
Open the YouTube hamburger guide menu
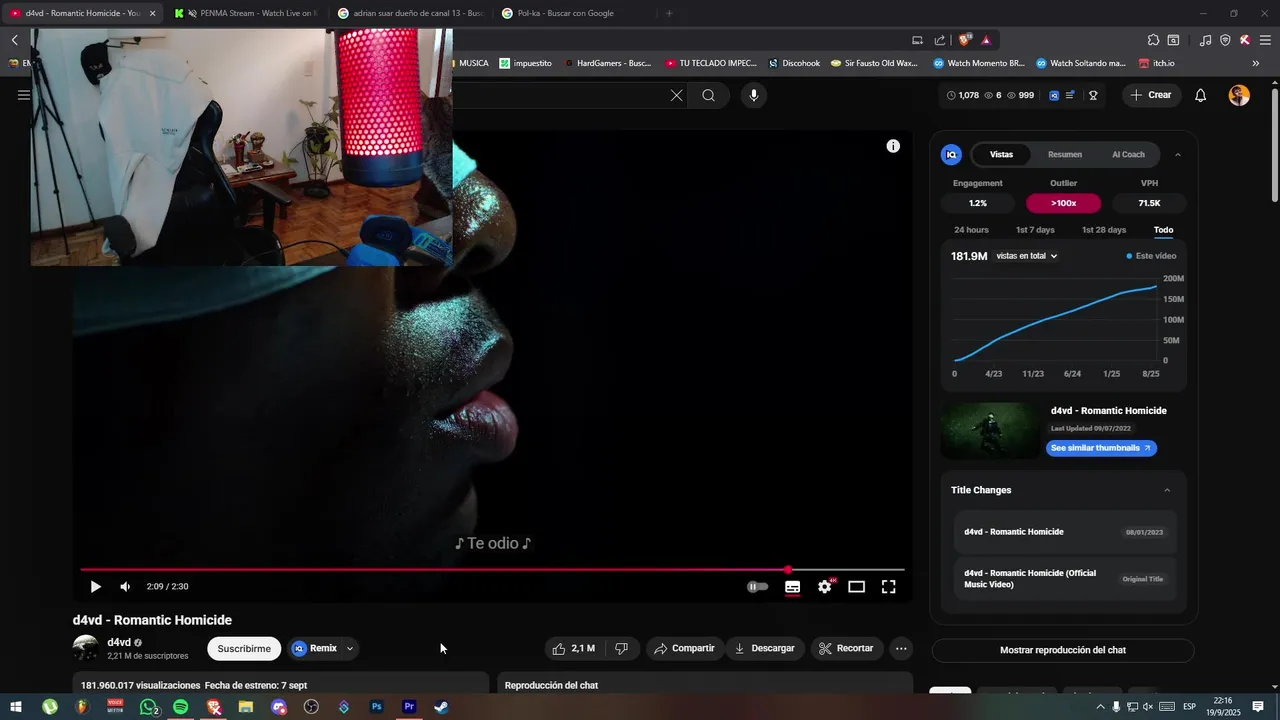tap(23, 95)
